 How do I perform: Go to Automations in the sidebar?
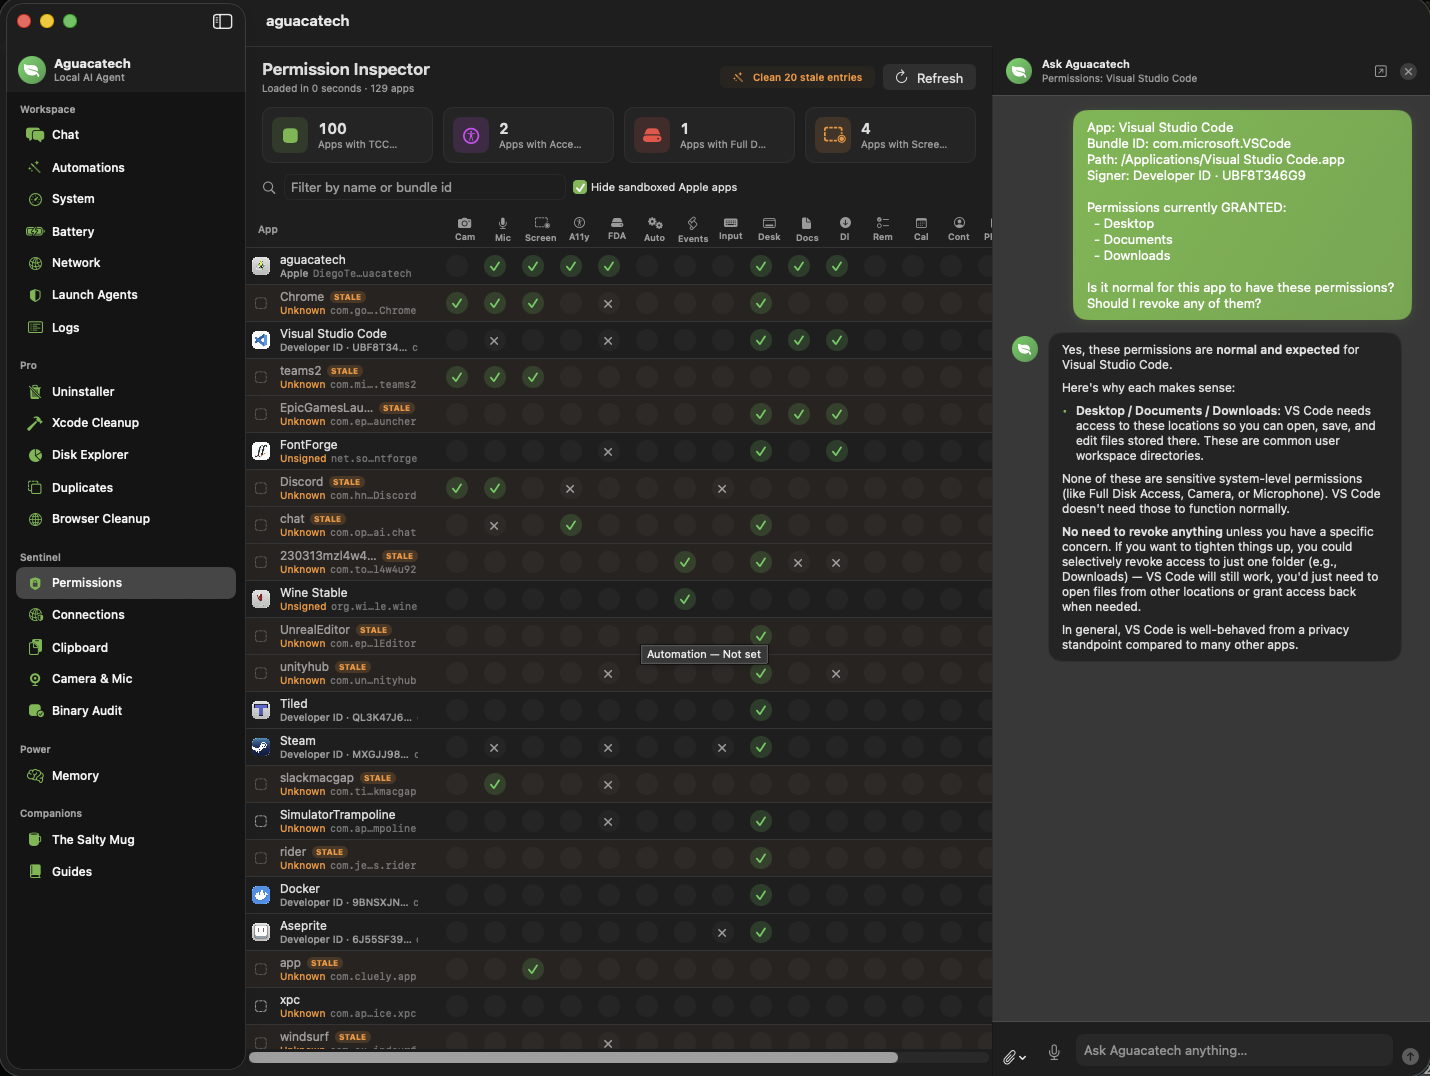[126, 168]
